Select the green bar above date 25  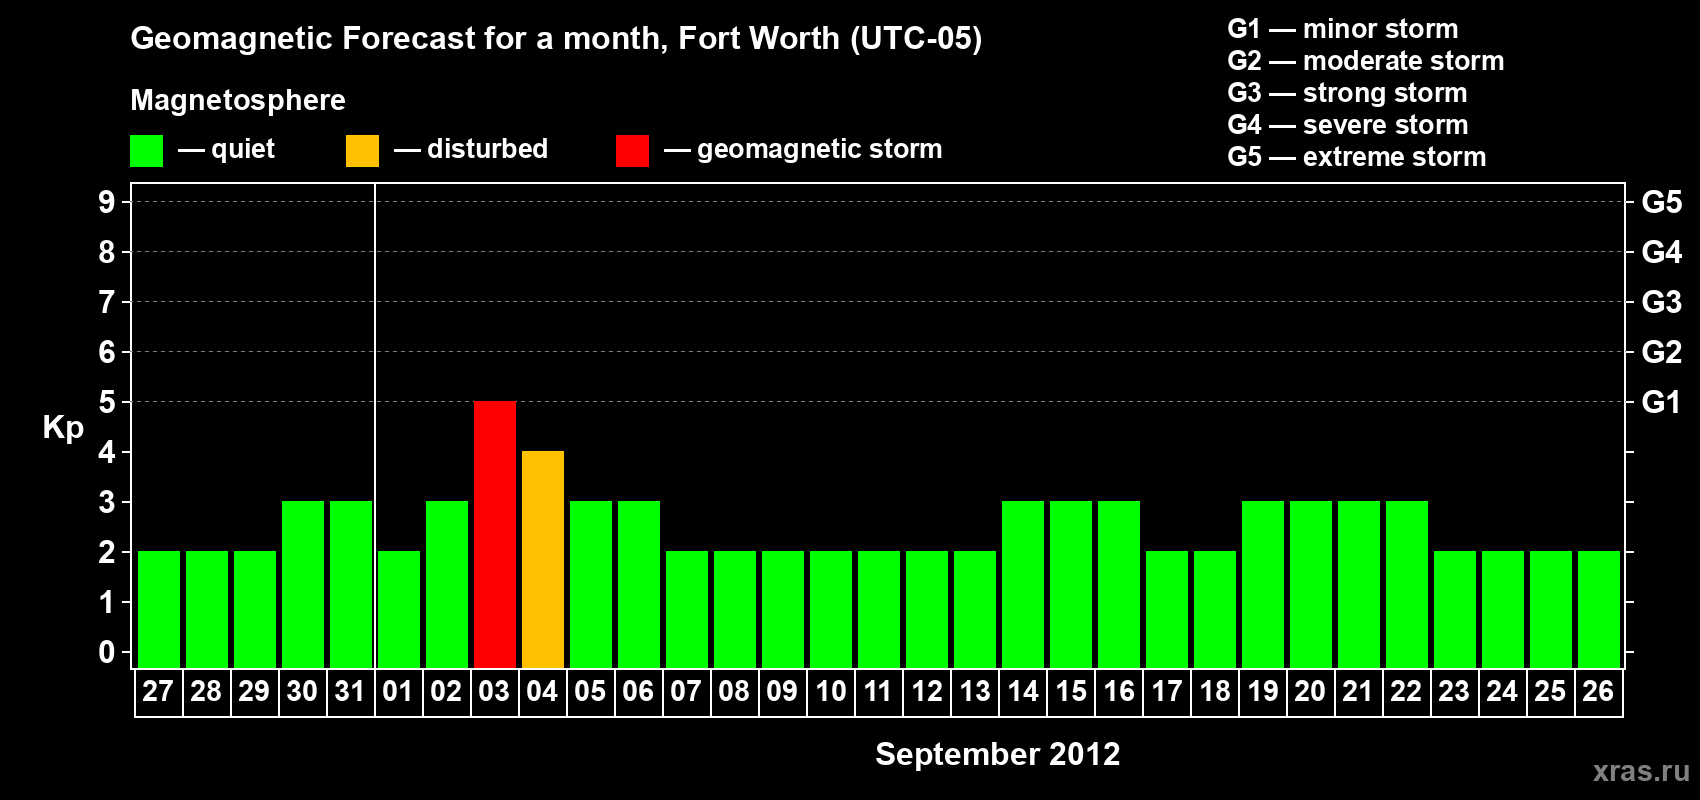[1551, 609]
